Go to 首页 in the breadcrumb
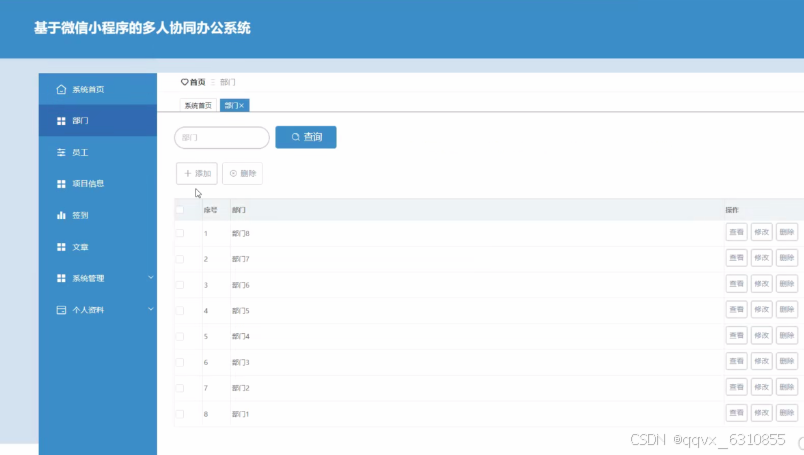 coord(197,82)
